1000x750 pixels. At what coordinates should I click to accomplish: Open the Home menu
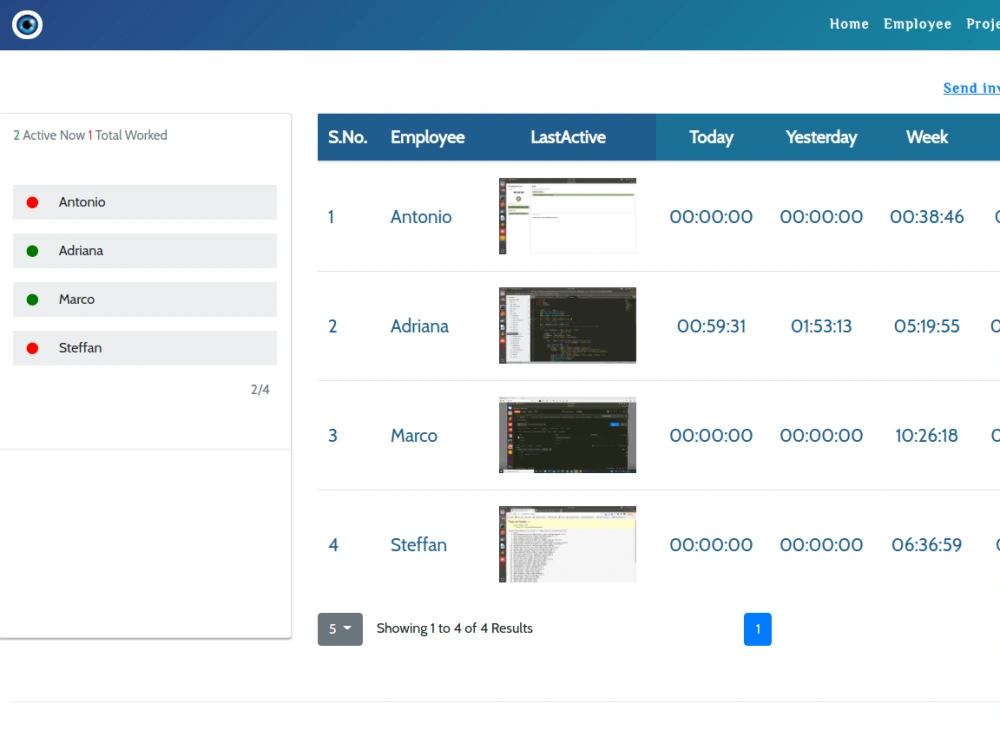[849, 24]
